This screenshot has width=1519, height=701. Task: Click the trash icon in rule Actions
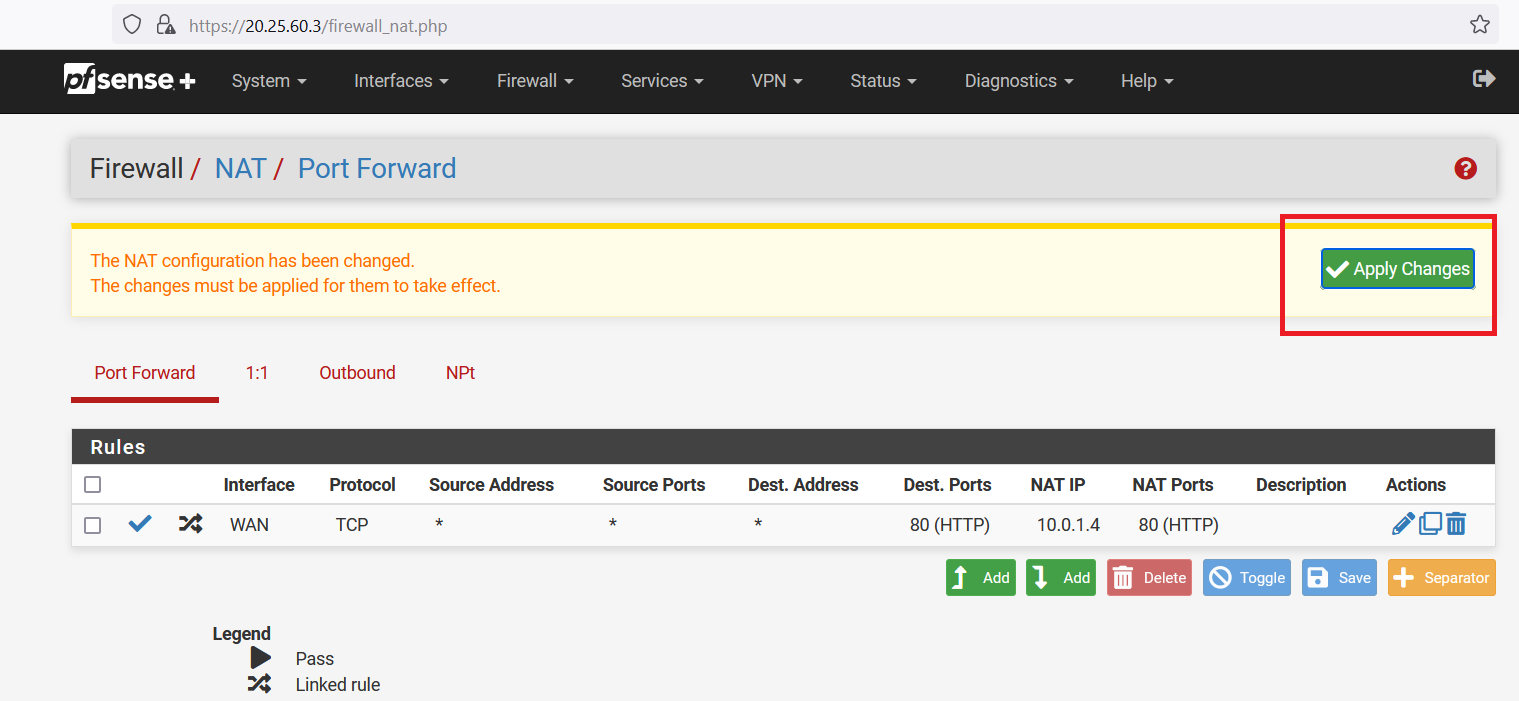tap(1456, 524)
